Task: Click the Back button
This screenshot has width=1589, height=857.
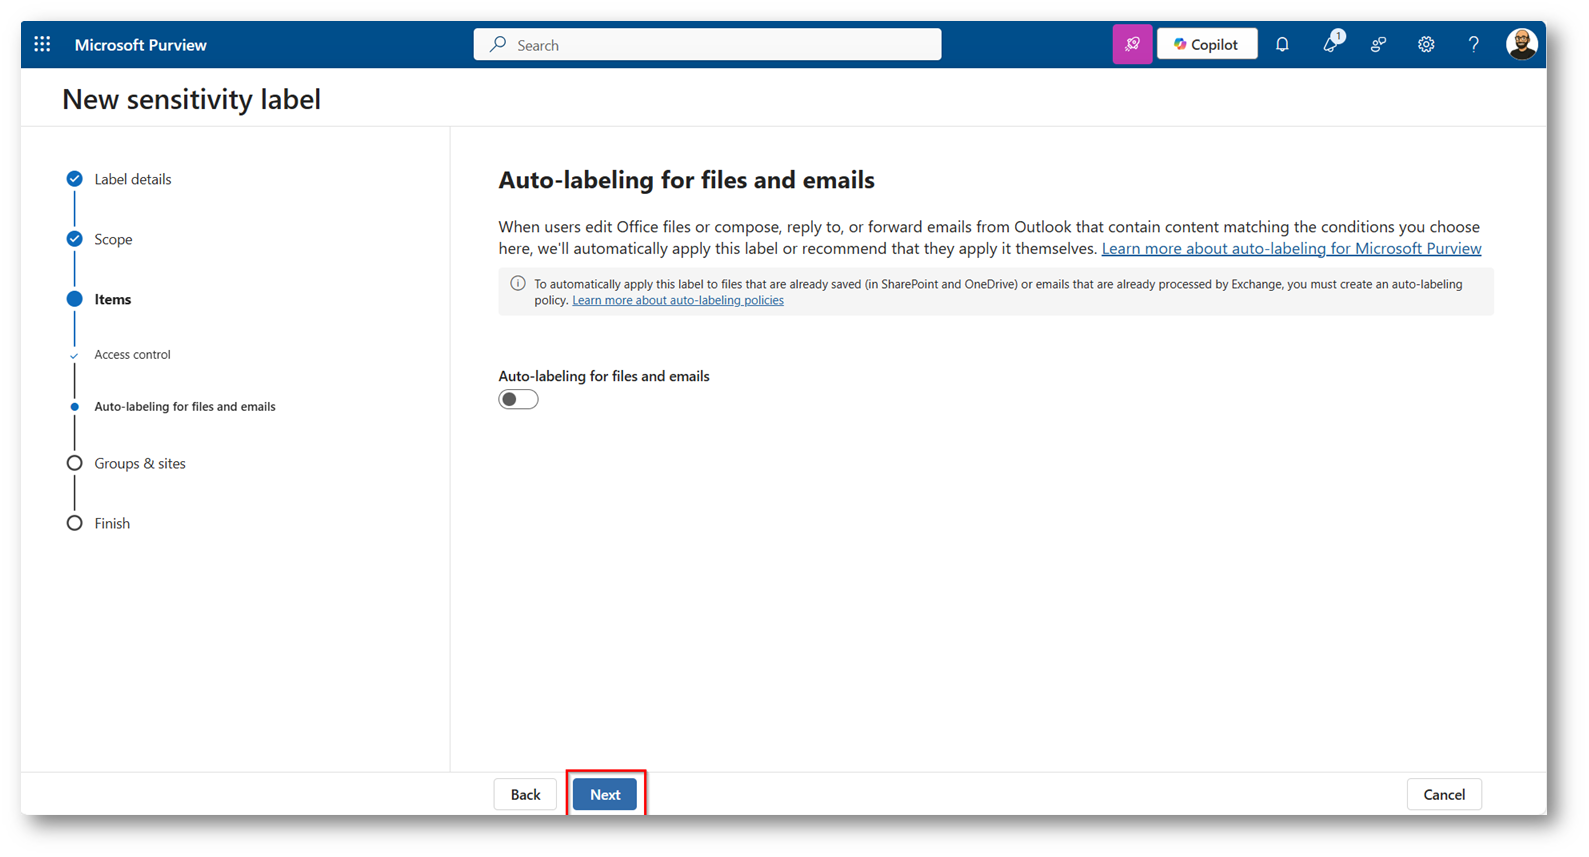Action: 525,794
